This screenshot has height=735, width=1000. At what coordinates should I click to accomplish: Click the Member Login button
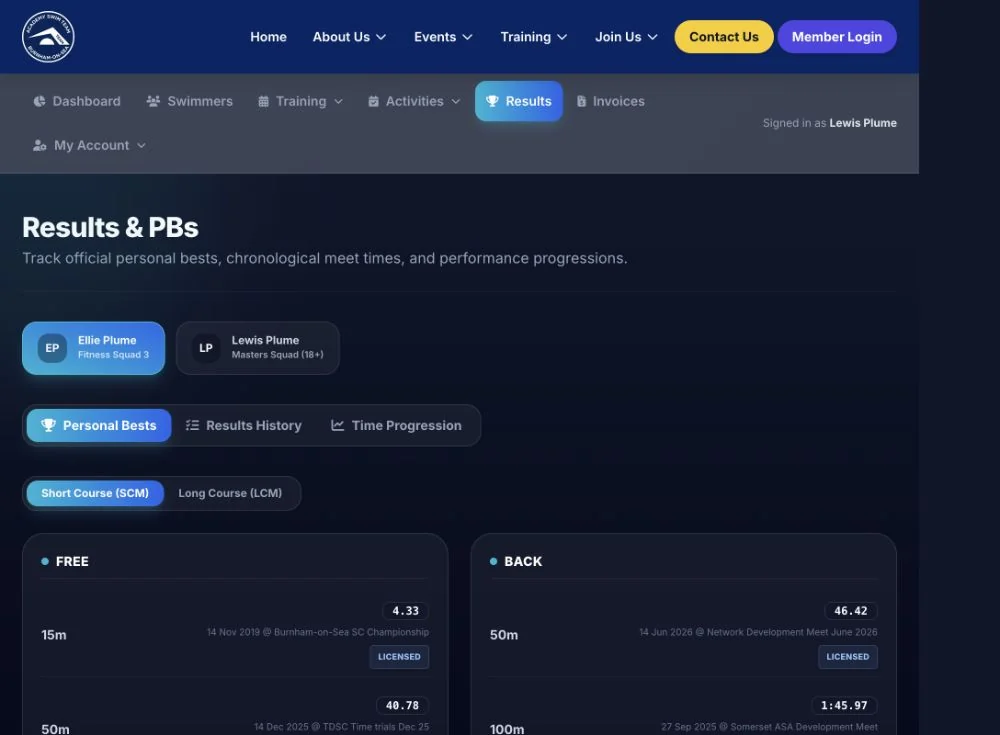point(837,37)
